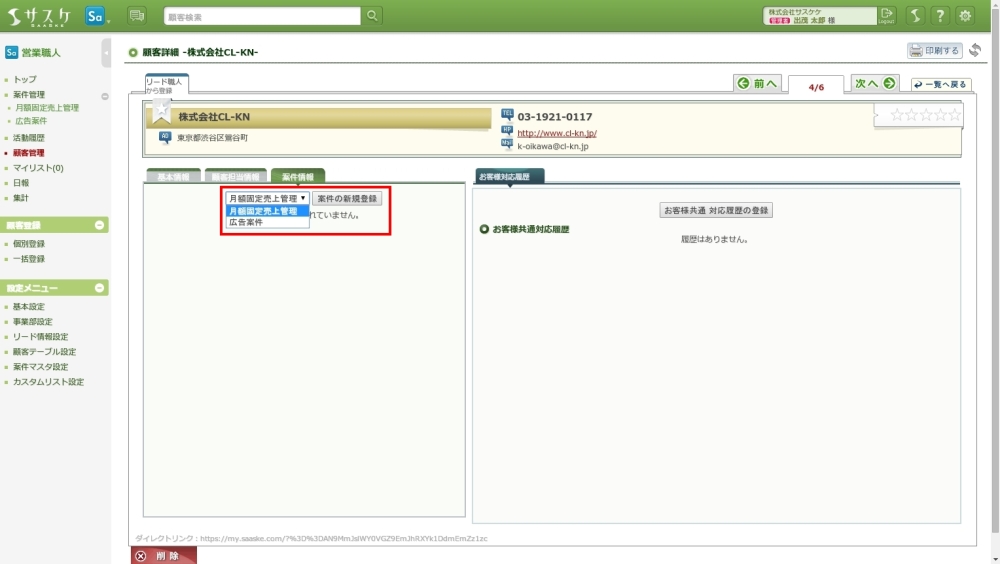This screenshot has width=1000, height=564.
Task: Switch to the 基本情報 tab
Action: coord(173,177)
